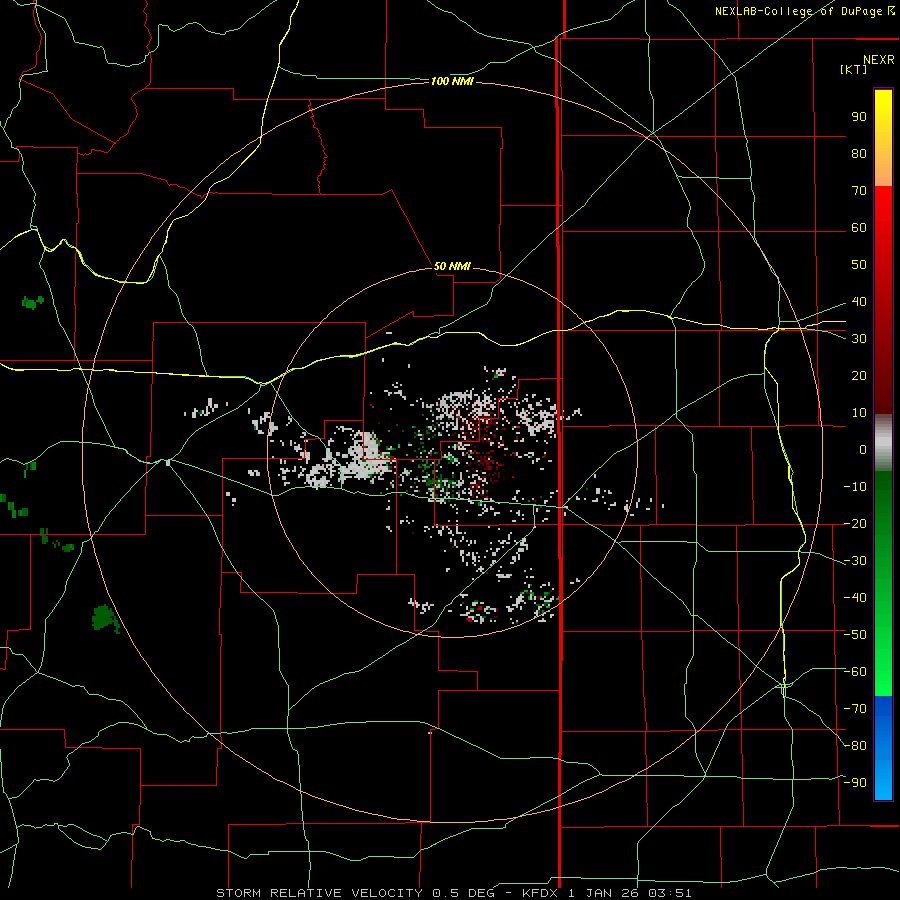The image size is (900, 900).
Task: Click the positive 40 scale value
Action: click(859, 301)
